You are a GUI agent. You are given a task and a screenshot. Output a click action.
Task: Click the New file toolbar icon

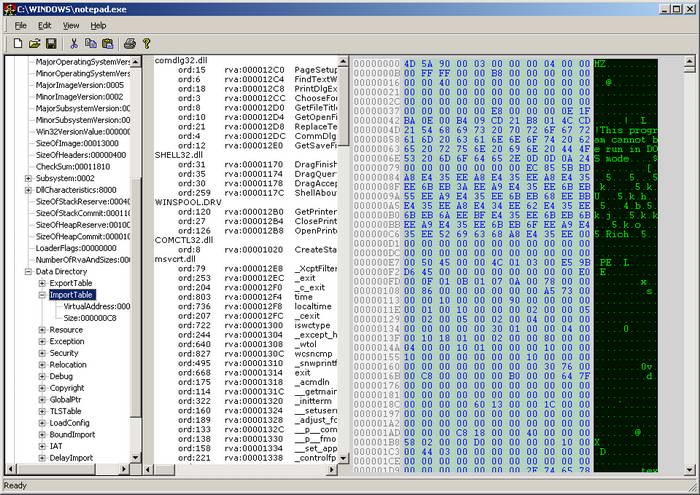pyautogui.click(x=17, y=43)
